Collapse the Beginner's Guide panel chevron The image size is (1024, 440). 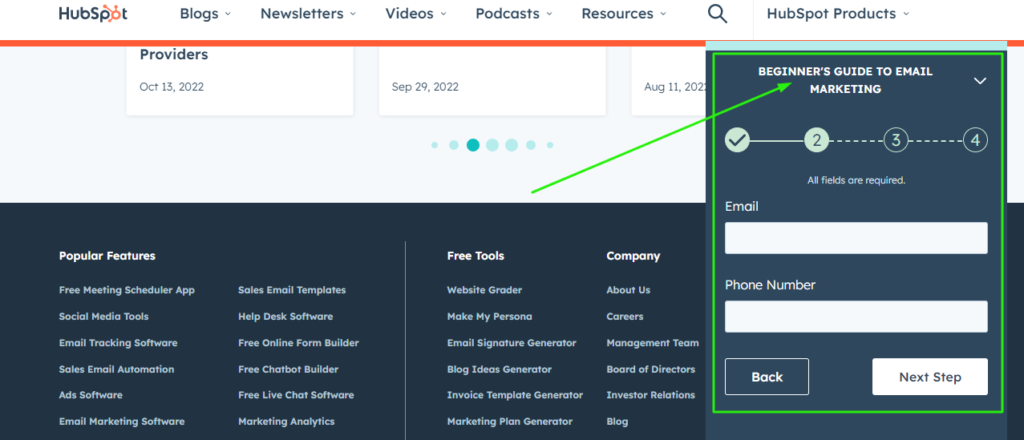click(980, 81)
